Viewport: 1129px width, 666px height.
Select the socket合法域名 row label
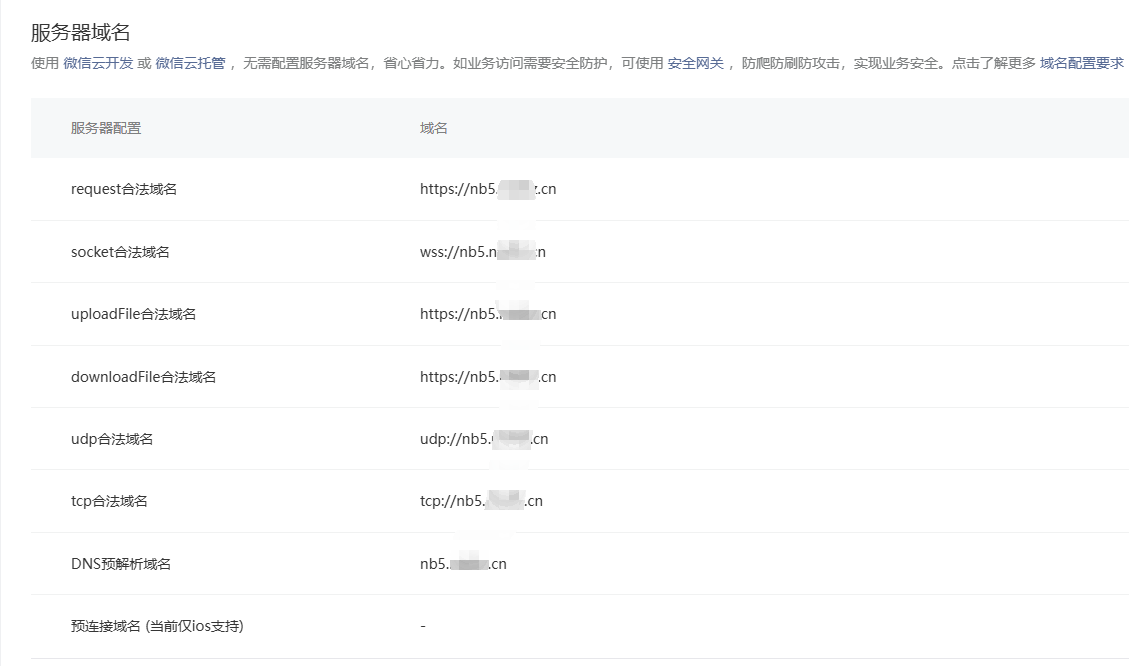tap(120, 252)
